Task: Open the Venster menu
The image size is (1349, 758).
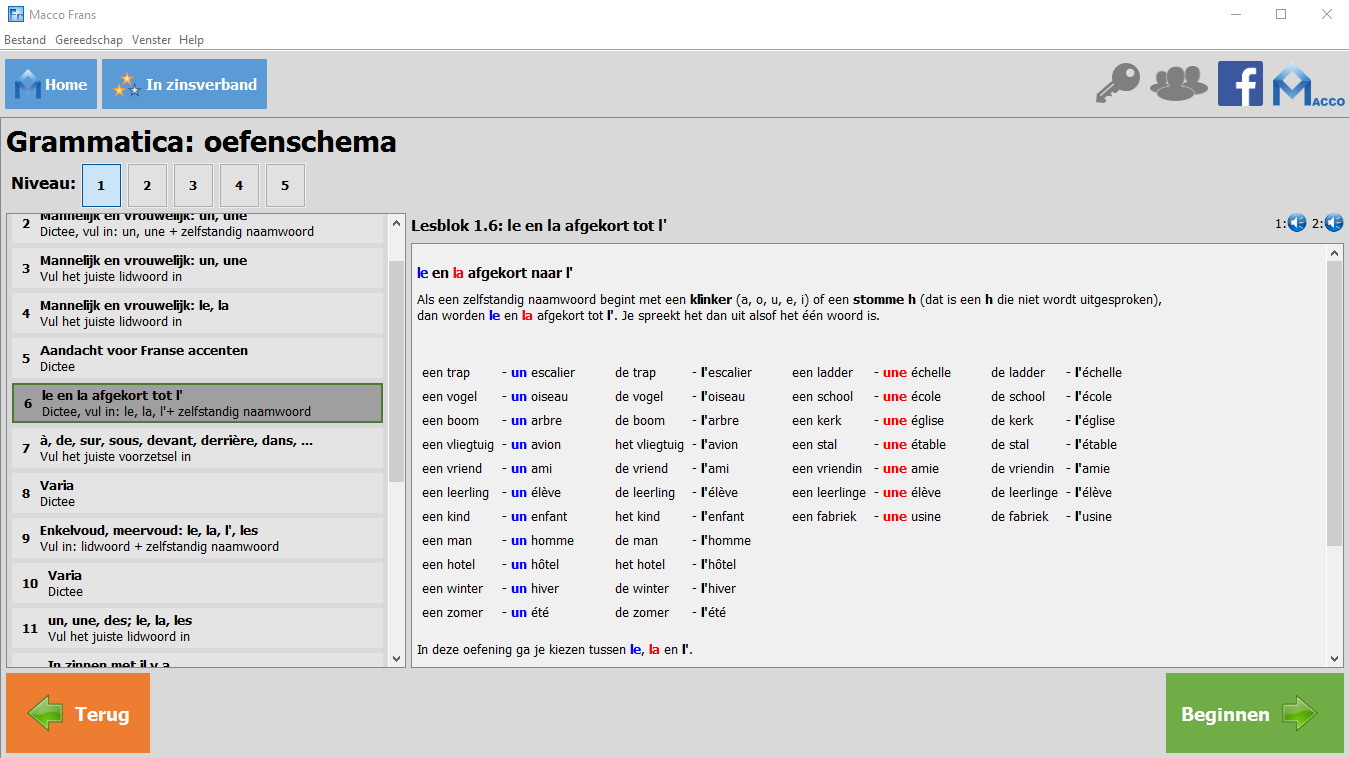Action: pos(151,40)
